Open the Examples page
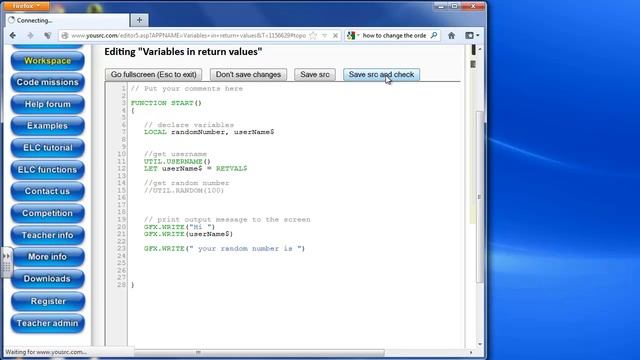The width and height of the screenshot is (640, 360). pos(47,126)
